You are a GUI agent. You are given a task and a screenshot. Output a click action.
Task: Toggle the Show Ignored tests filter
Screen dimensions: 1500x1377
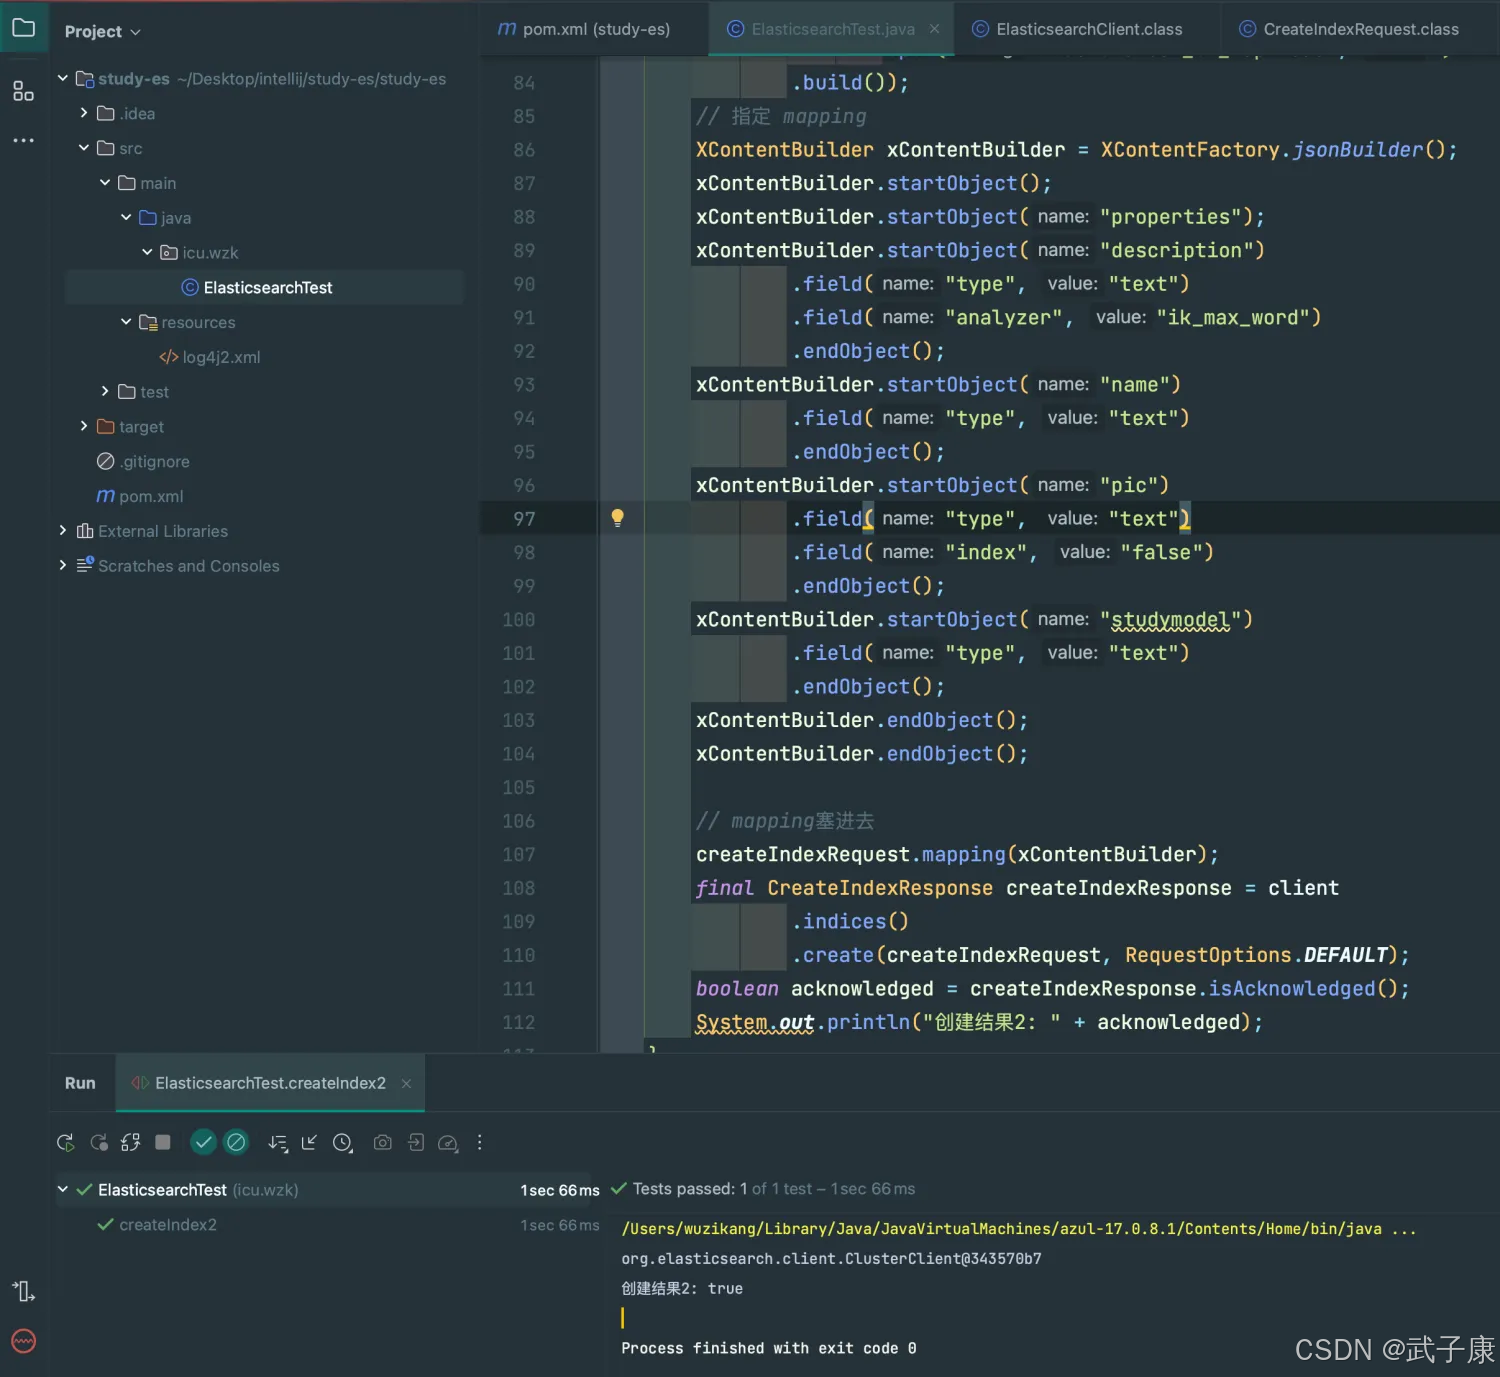click(236, 1142)
